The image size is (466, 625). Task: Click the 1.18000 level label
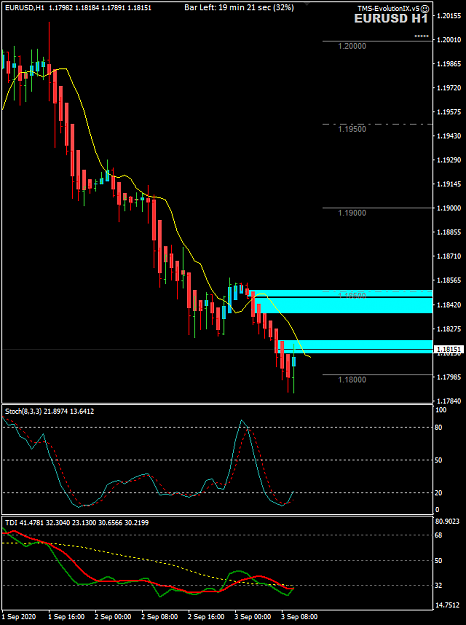352,379
